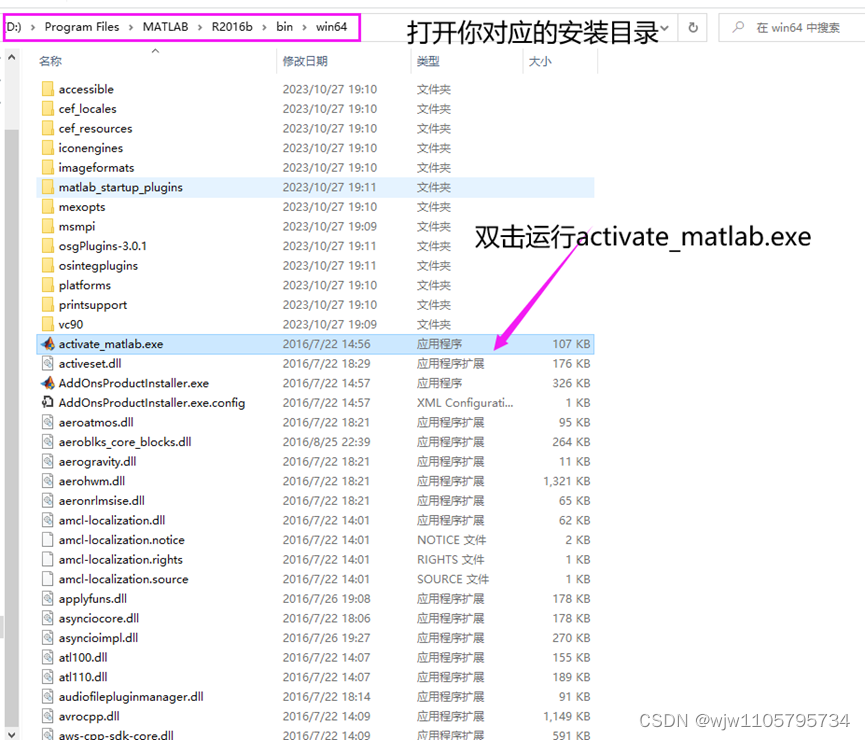865x740 pixels.
Task: Open the mexopts folder icon
Action: (47, 206)
